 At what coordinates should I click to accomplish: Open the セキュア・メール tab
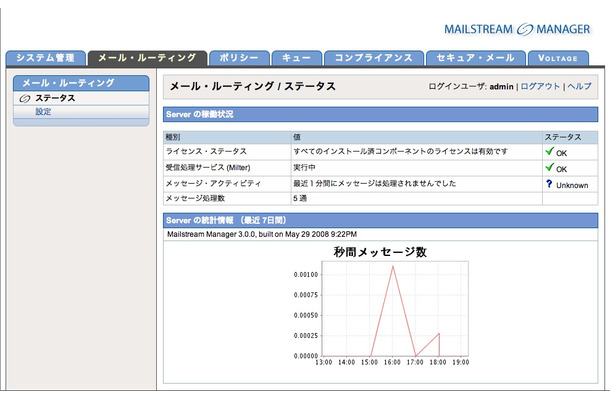click(475, 58)
